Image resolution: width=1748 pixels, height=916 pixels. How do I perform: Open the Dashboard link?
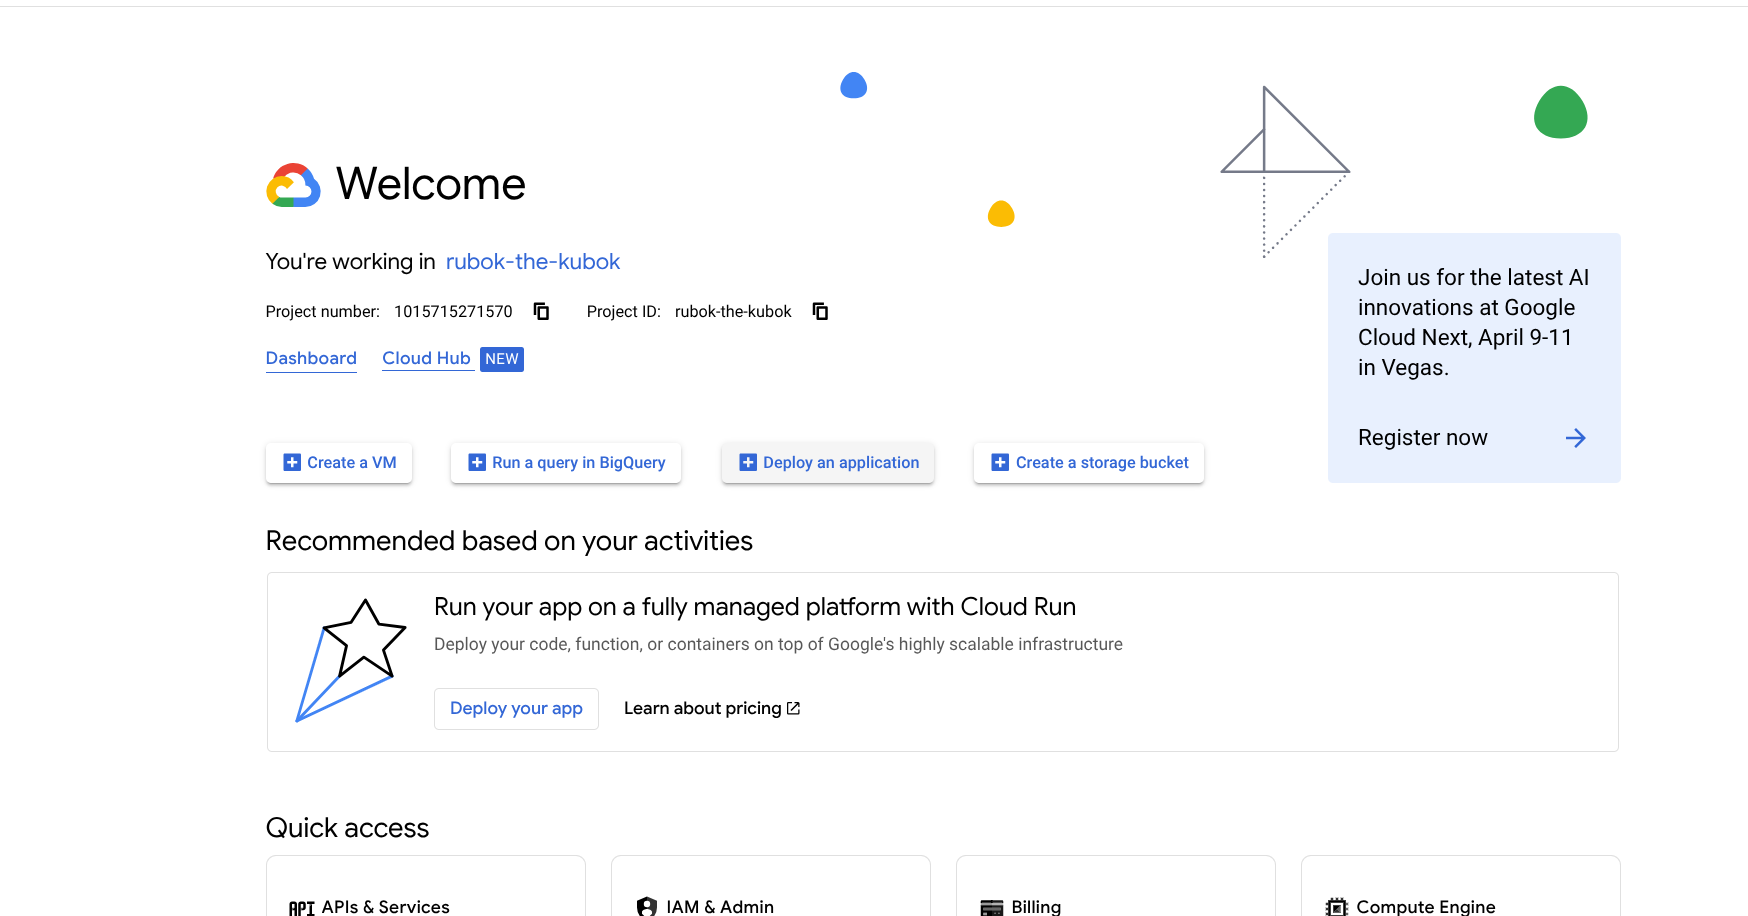click(x=311, y=358)
